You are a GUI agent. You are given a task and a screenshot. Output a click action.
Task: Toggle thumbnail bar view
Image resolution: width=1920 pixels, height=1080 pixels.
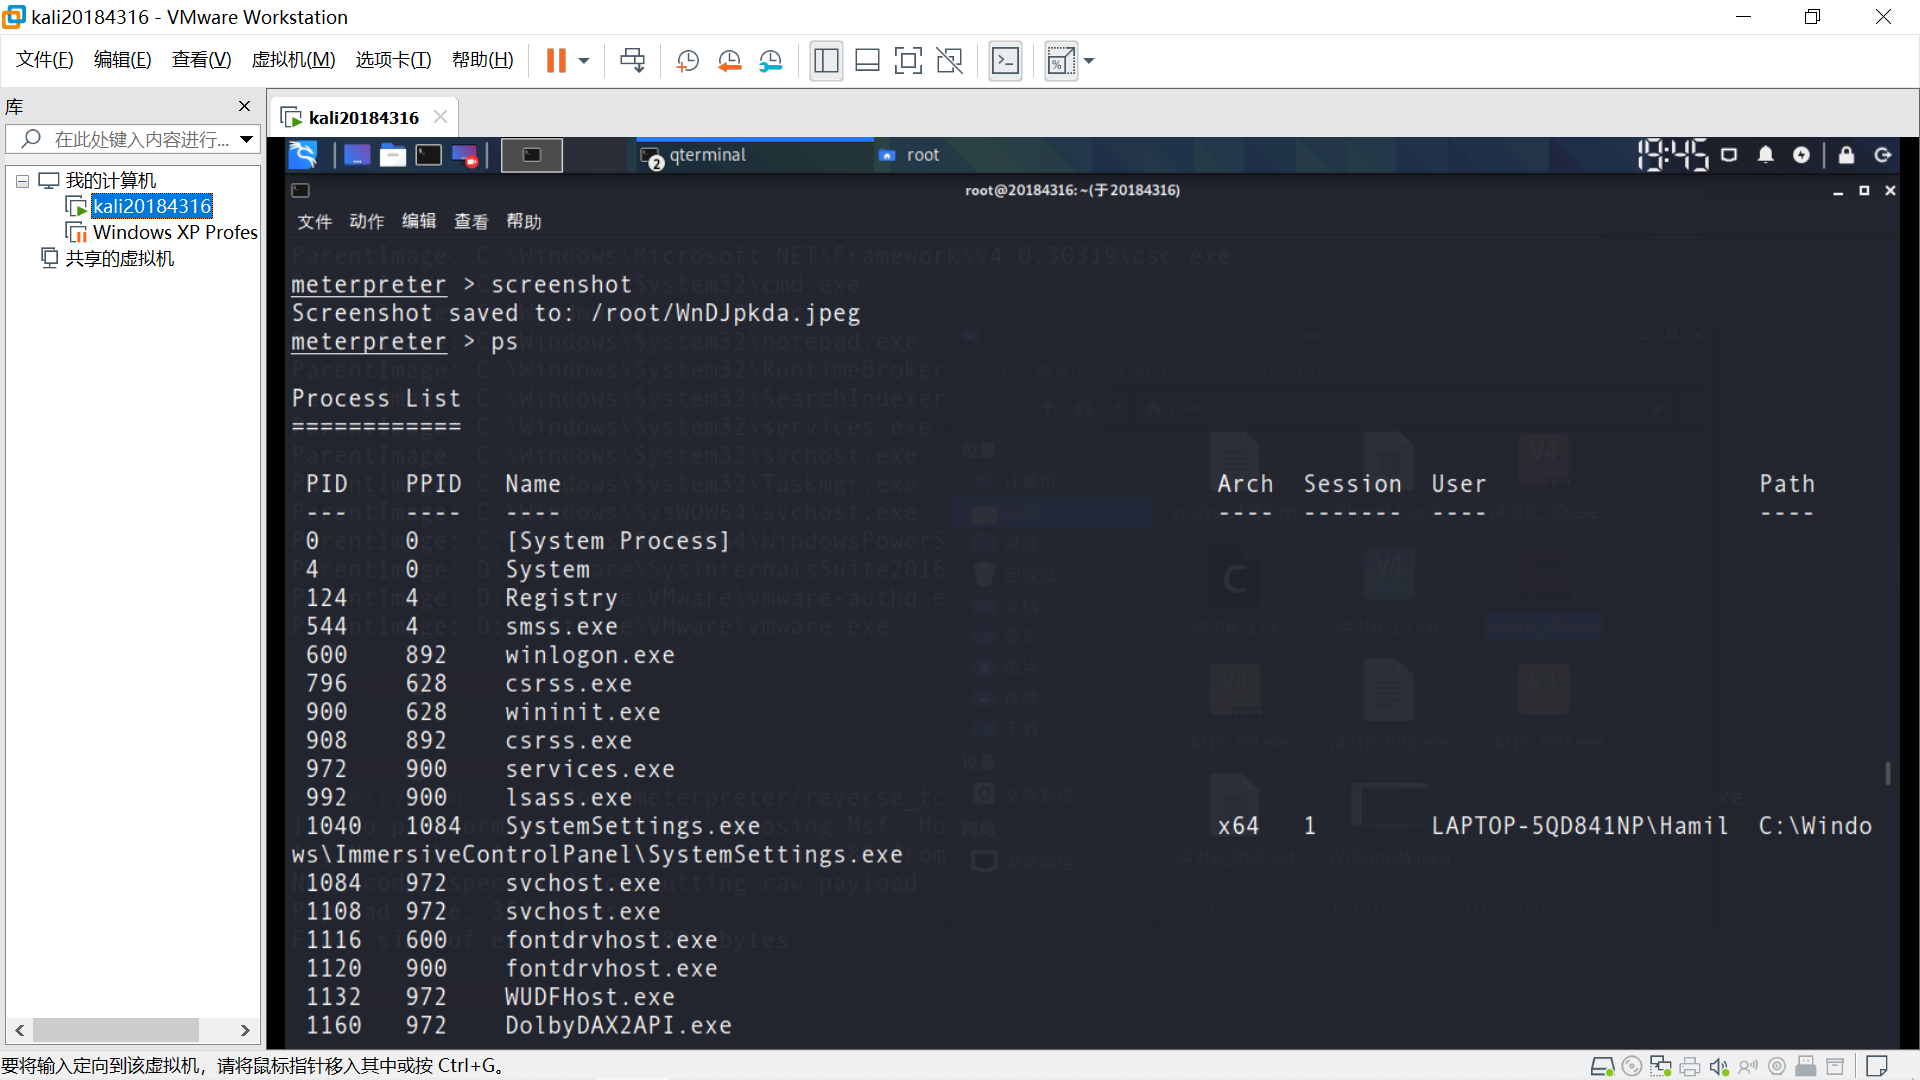(867, 61)
